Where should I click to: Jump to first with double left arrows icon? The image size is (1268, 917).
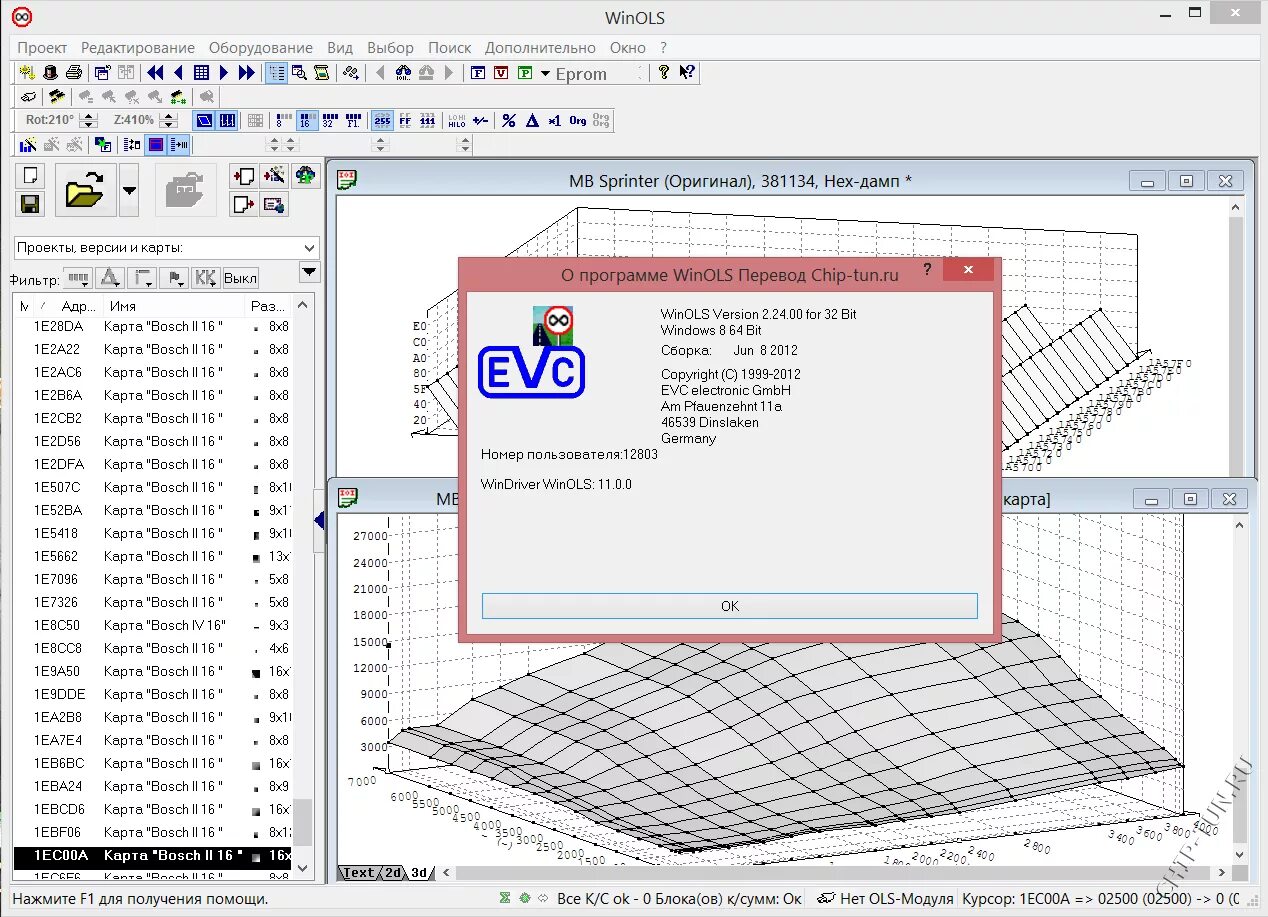tap(155, 72)
